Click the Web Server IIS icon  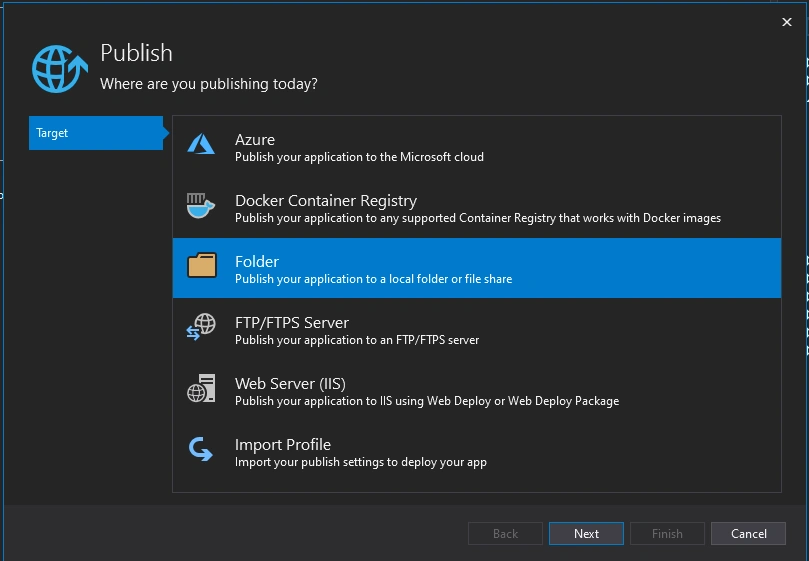(x=201, y=388)
